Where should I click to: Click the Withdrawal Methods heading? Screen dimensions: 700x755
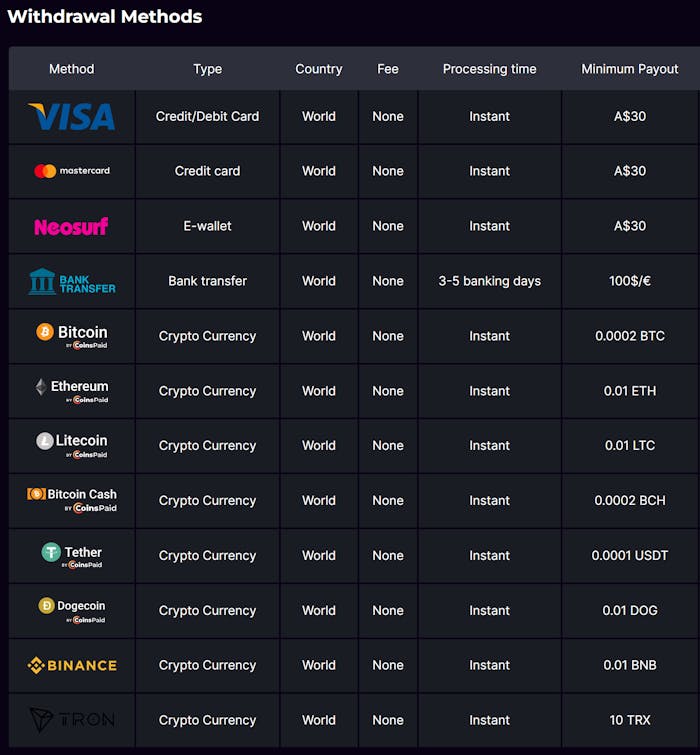coord(105,16)
